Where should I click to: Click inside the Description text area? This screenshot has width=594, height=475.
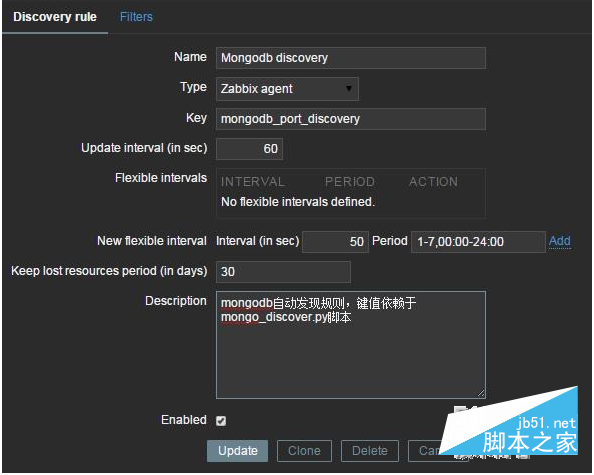pyautogui.click(x=350, y=345)
